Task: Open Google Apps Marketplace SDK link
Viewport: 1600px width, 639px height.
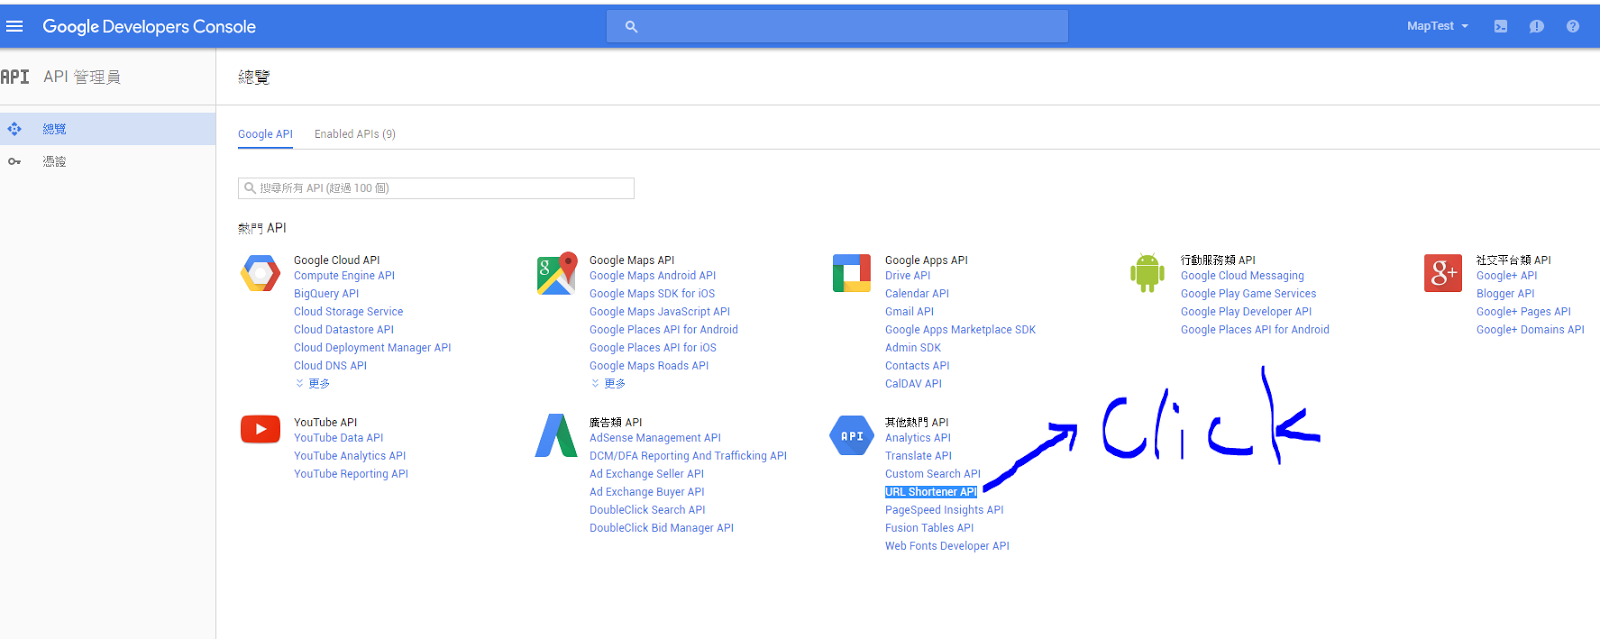Action: 960,330
